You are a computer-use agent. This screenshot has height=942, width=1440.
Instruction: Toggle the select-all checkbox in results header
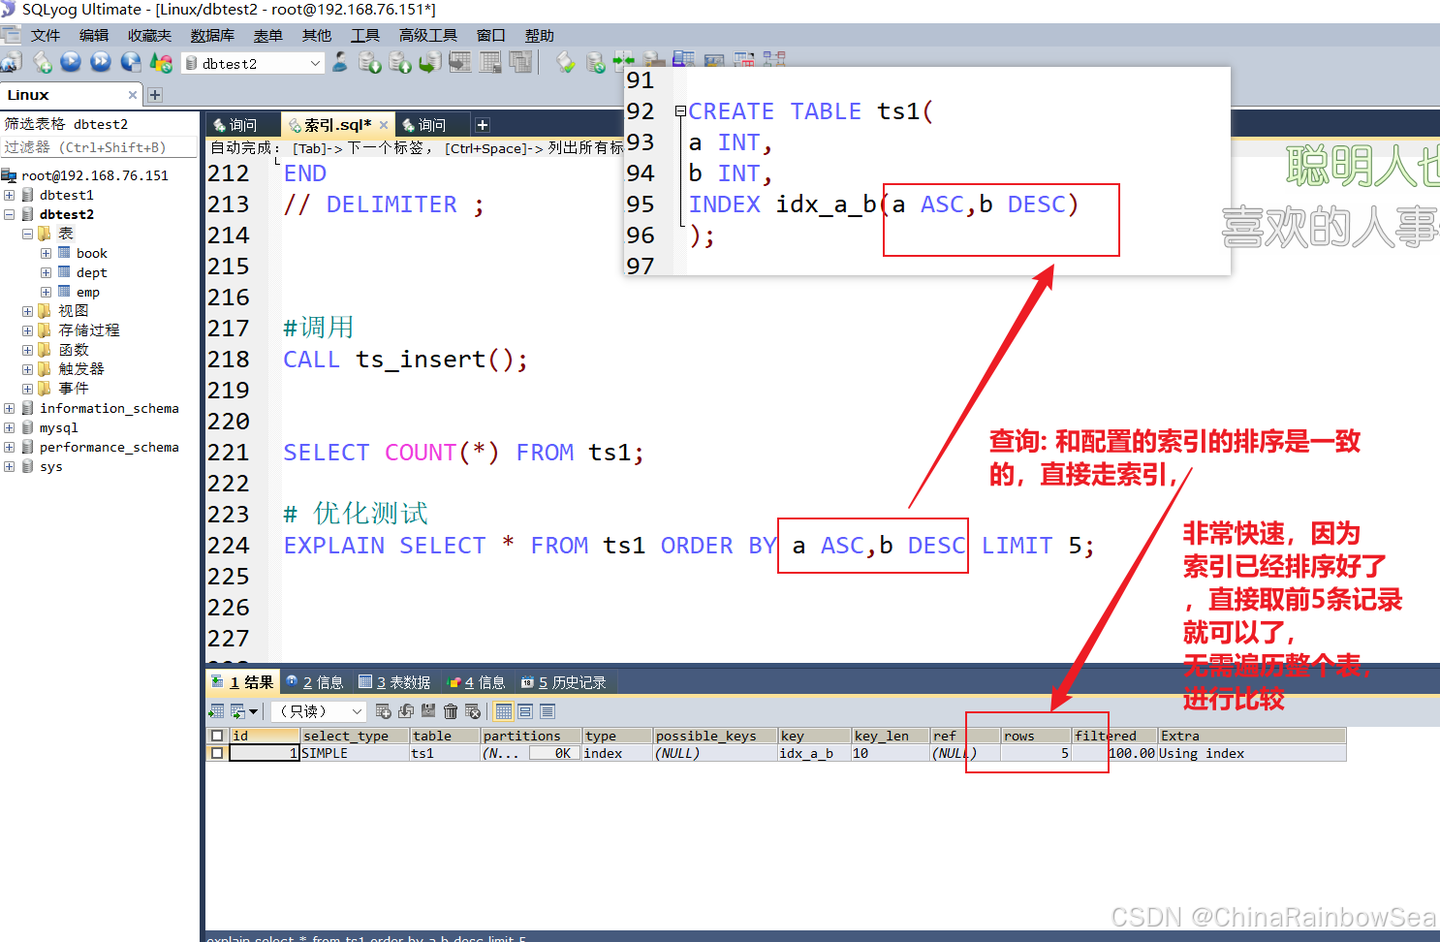pyautogui.click(x=217, y=735)
